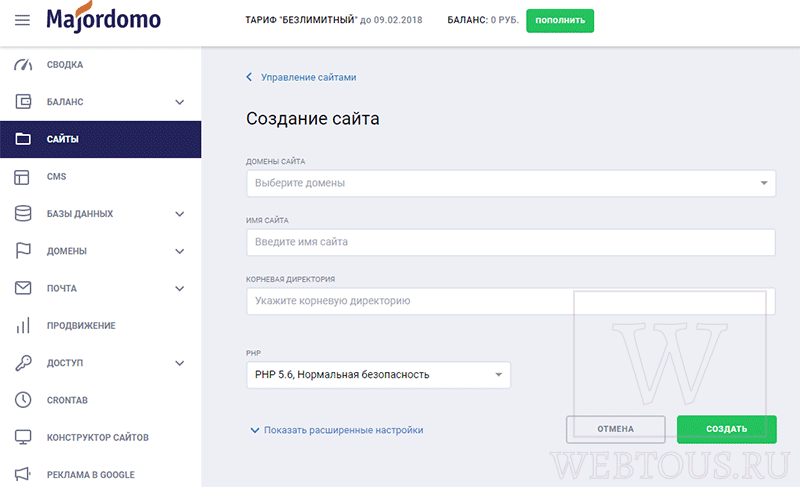Click the Базы данных database icon
Screen dimensions: 800x487
[x=23, y=214]
